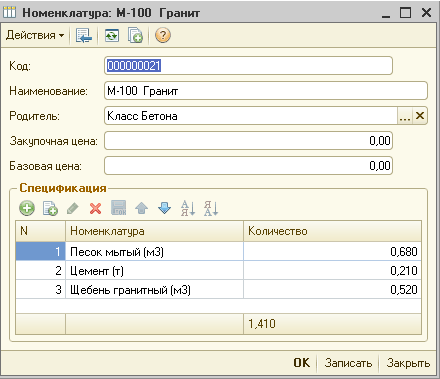The width and height of the screenshot is (440, 379).
Task: Move specification row up with arrow icon
Action: click(x=141, y=208)
